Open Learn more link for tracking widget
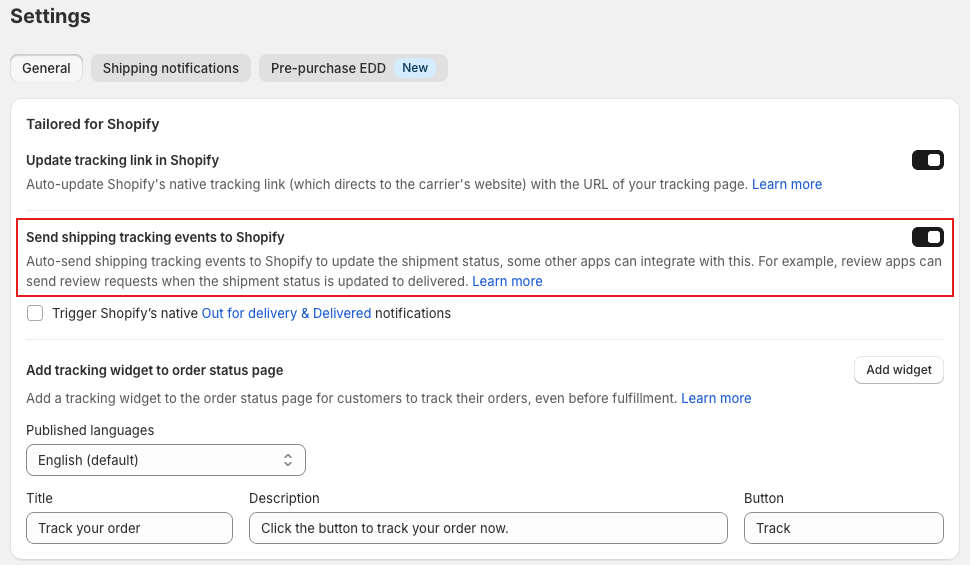Viewport: 970px width, 565px height. tap(716, 399)
